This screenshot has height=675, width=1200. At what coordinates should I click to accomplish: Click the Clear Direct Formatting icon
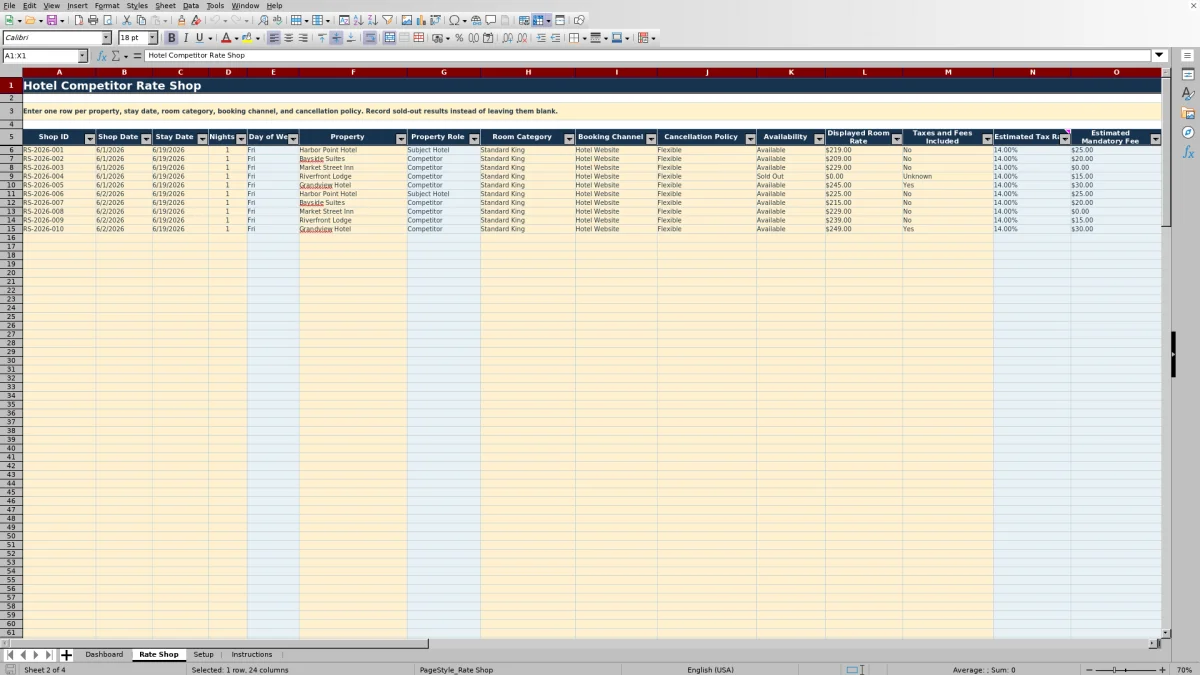196,20
